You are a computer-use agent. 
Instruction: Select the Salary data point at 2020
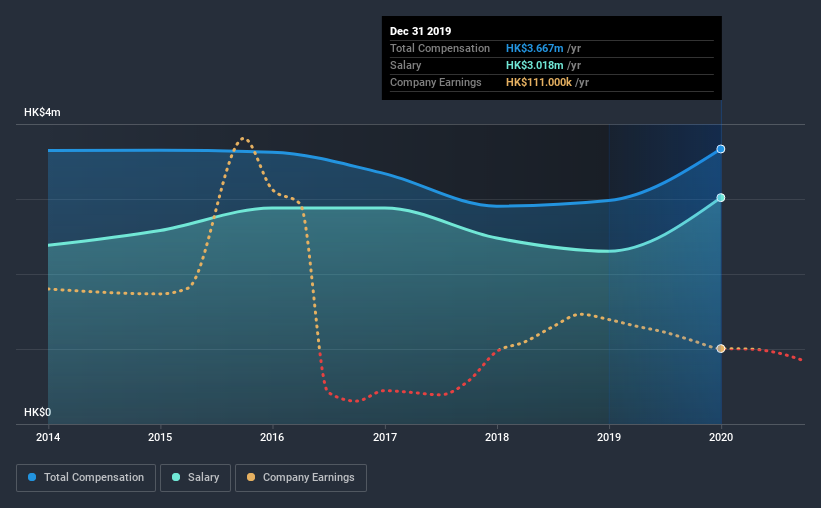pyautogui.click(x=721, y=197)
